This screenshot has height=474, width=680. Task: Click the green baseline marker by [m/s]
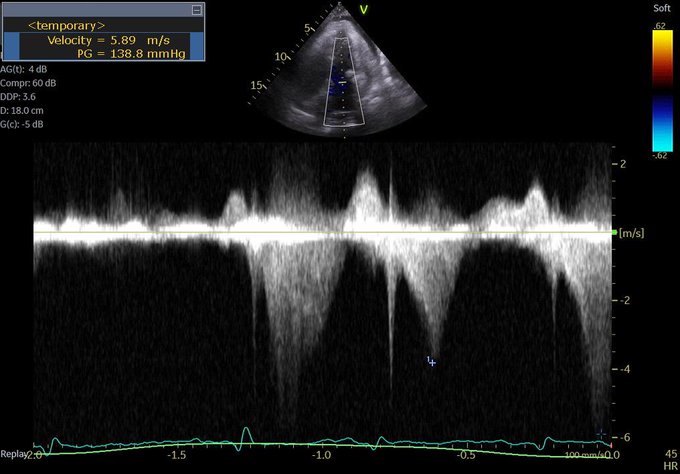coord(614,233)
